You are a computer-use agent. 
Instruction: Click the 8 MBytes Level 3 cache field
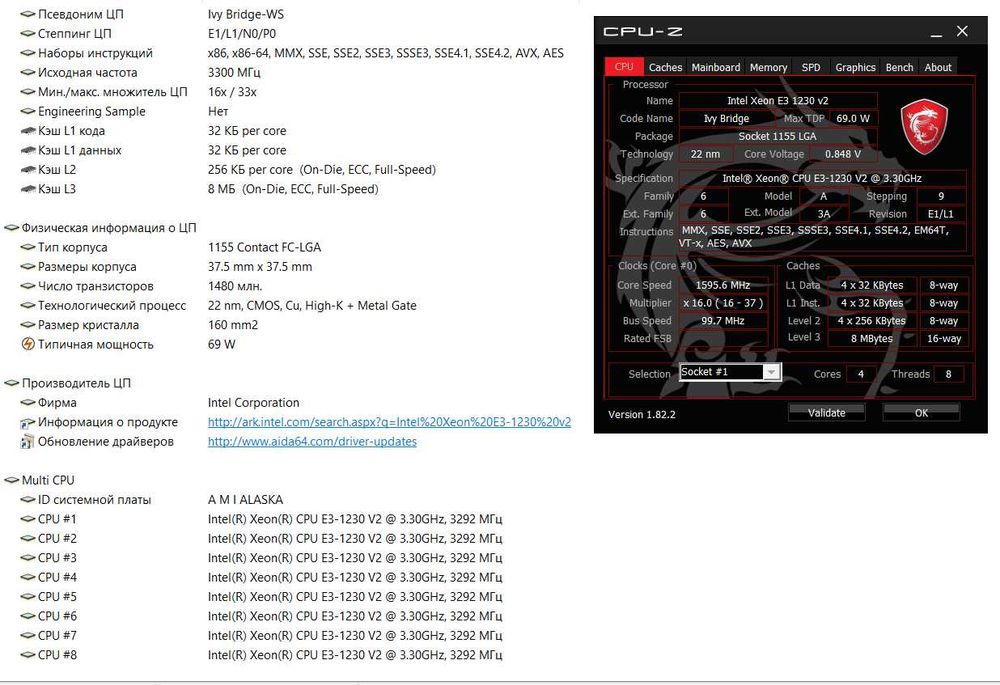872,339
